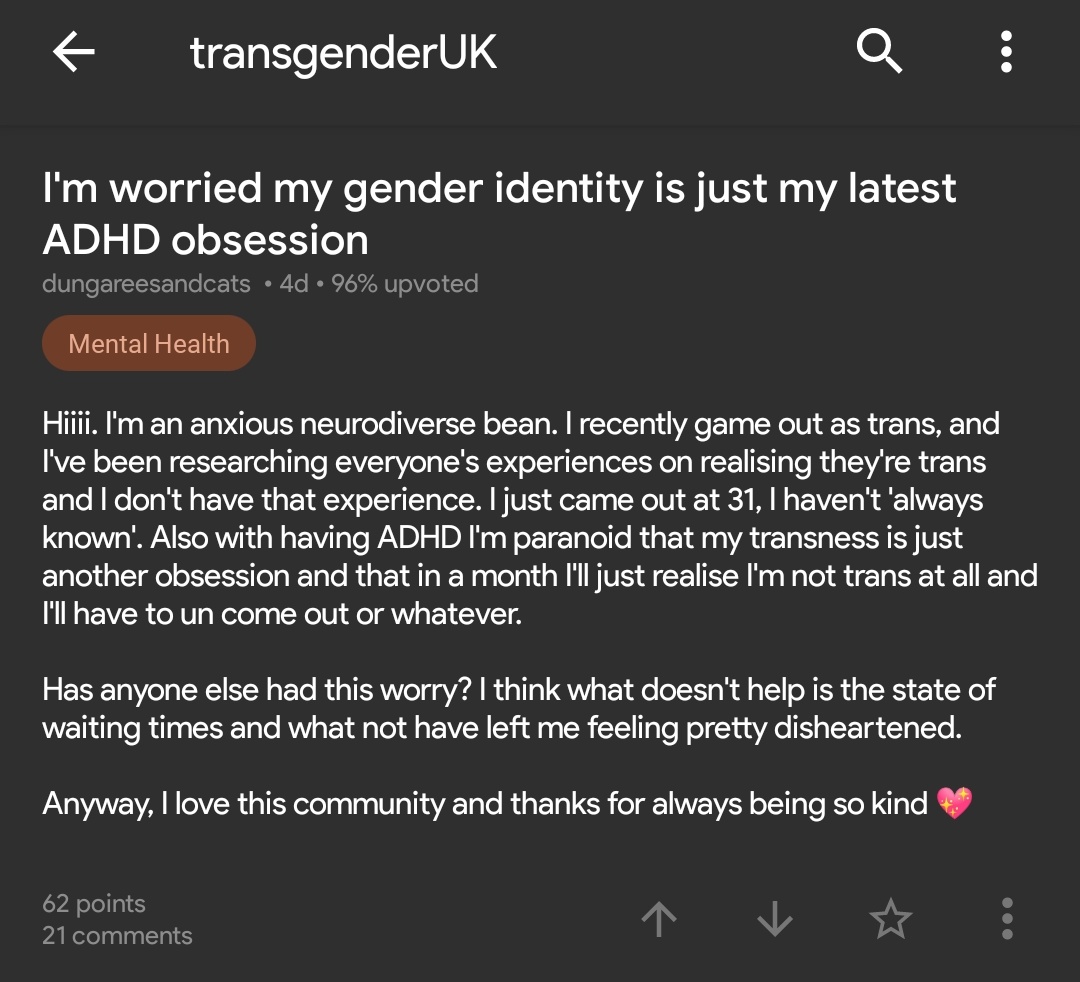The height and width of the screenshot is (982, 1080).
Task: Open search with the magnifying glass
Action: tap(879, 51)
